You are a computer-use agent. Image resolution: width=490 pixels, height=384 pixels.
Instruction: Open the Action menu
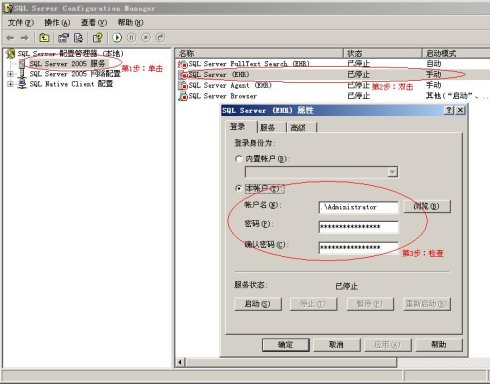click(x=57, y=23)
